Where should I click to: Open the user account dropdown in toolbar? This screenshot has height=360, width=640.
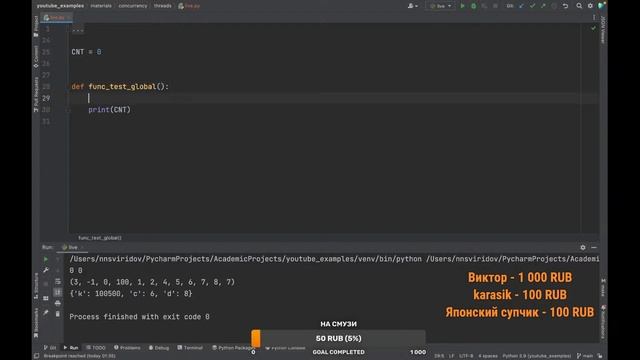413,6
